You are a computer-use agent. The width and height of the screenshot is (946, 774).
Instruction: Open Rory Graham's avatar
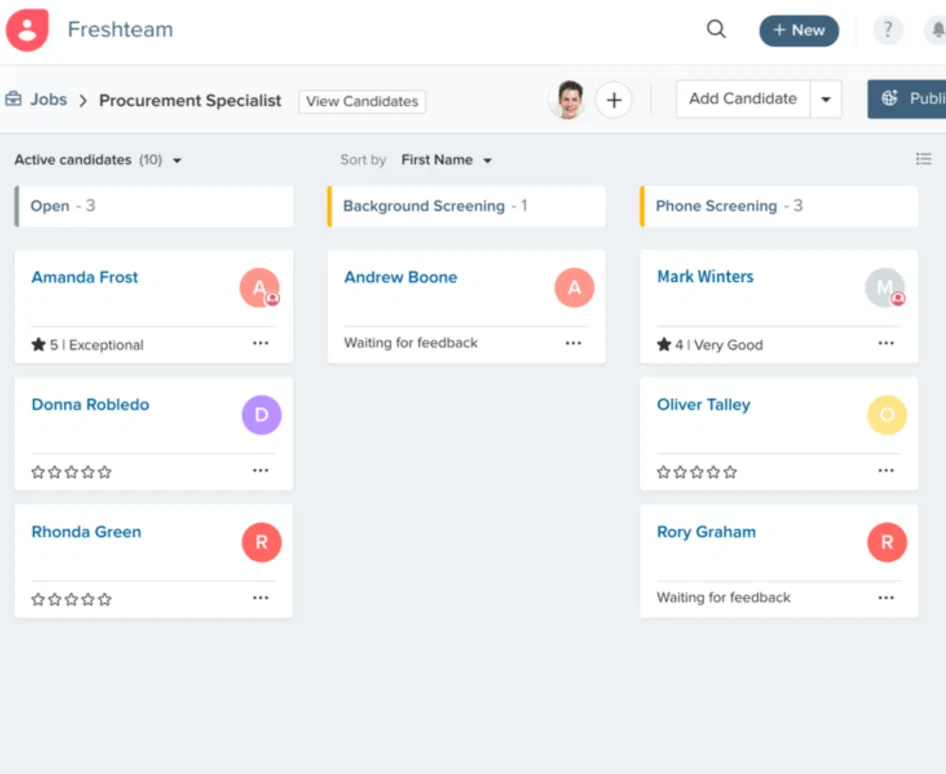(x=887, y=542)
